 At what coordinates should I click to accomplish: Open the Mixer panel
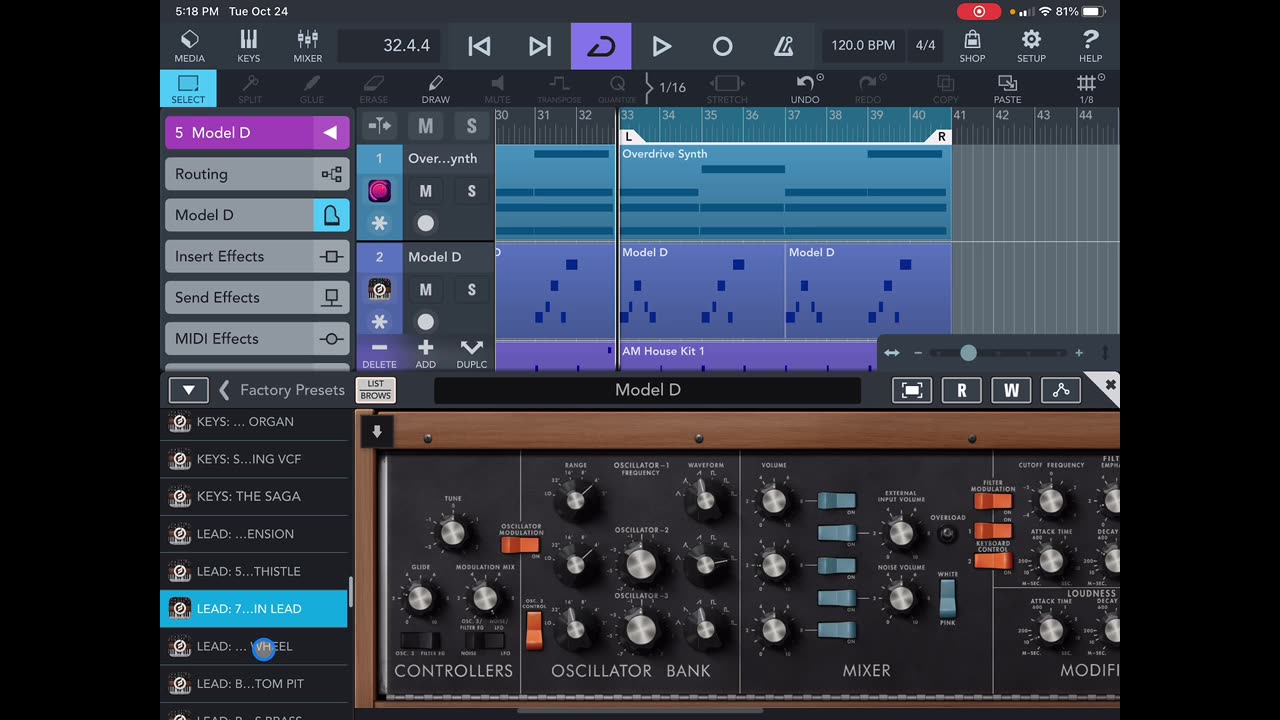click(x=307, y=46)
